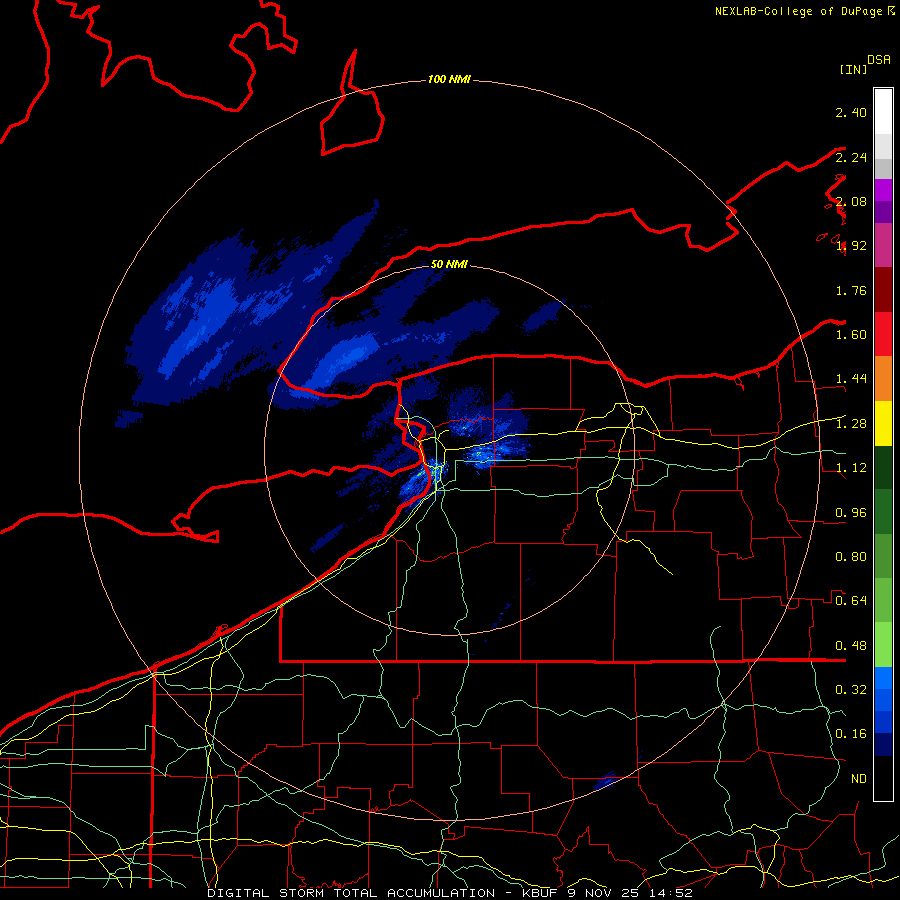
Task: Pick the bright magenta swatch in the legend
Action: tap(883, 190)
